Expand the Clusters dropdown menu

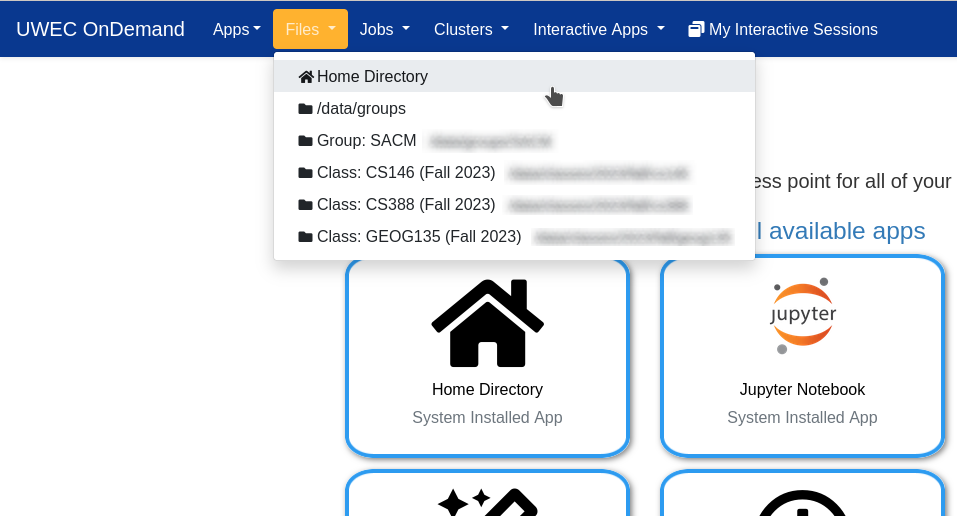point(471,30)
